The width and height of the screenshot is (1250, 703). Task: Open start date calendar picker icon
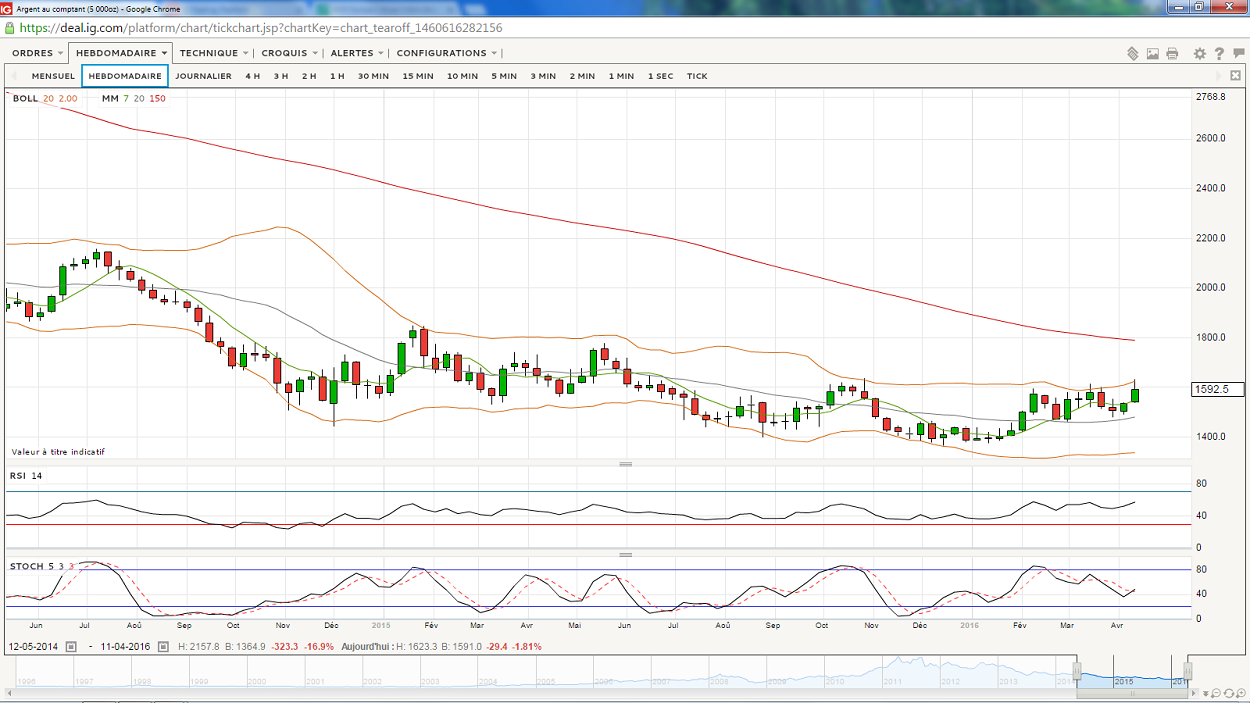tap(71, 647)
